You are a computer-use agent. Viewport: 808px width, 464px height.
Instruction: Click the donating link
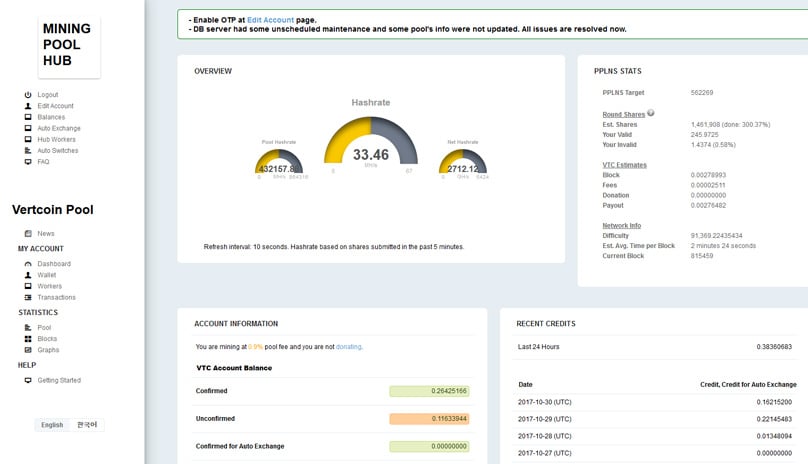349,347
